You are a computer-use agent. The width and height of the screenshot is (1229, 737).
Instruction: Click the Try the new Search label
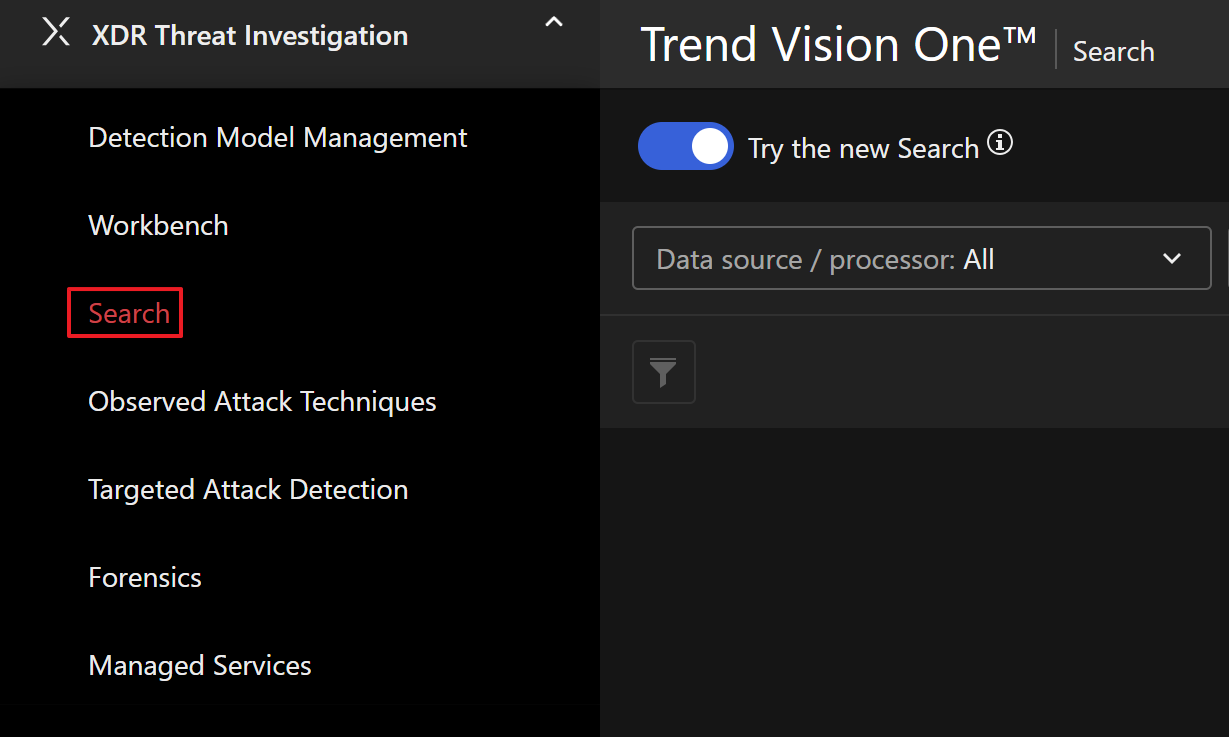click(863, 149)
